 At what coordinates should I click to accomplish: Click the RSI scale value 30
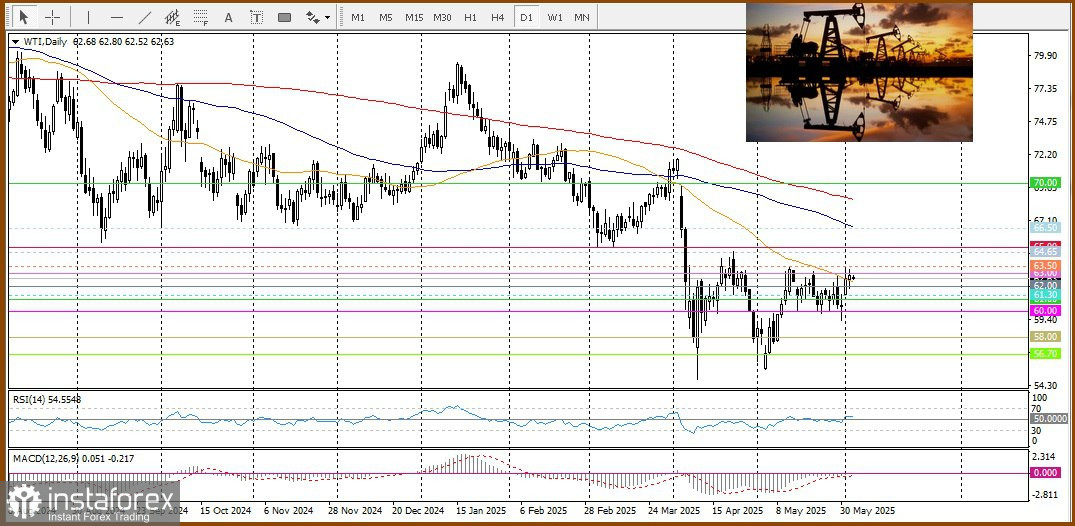pos(1037,430)
